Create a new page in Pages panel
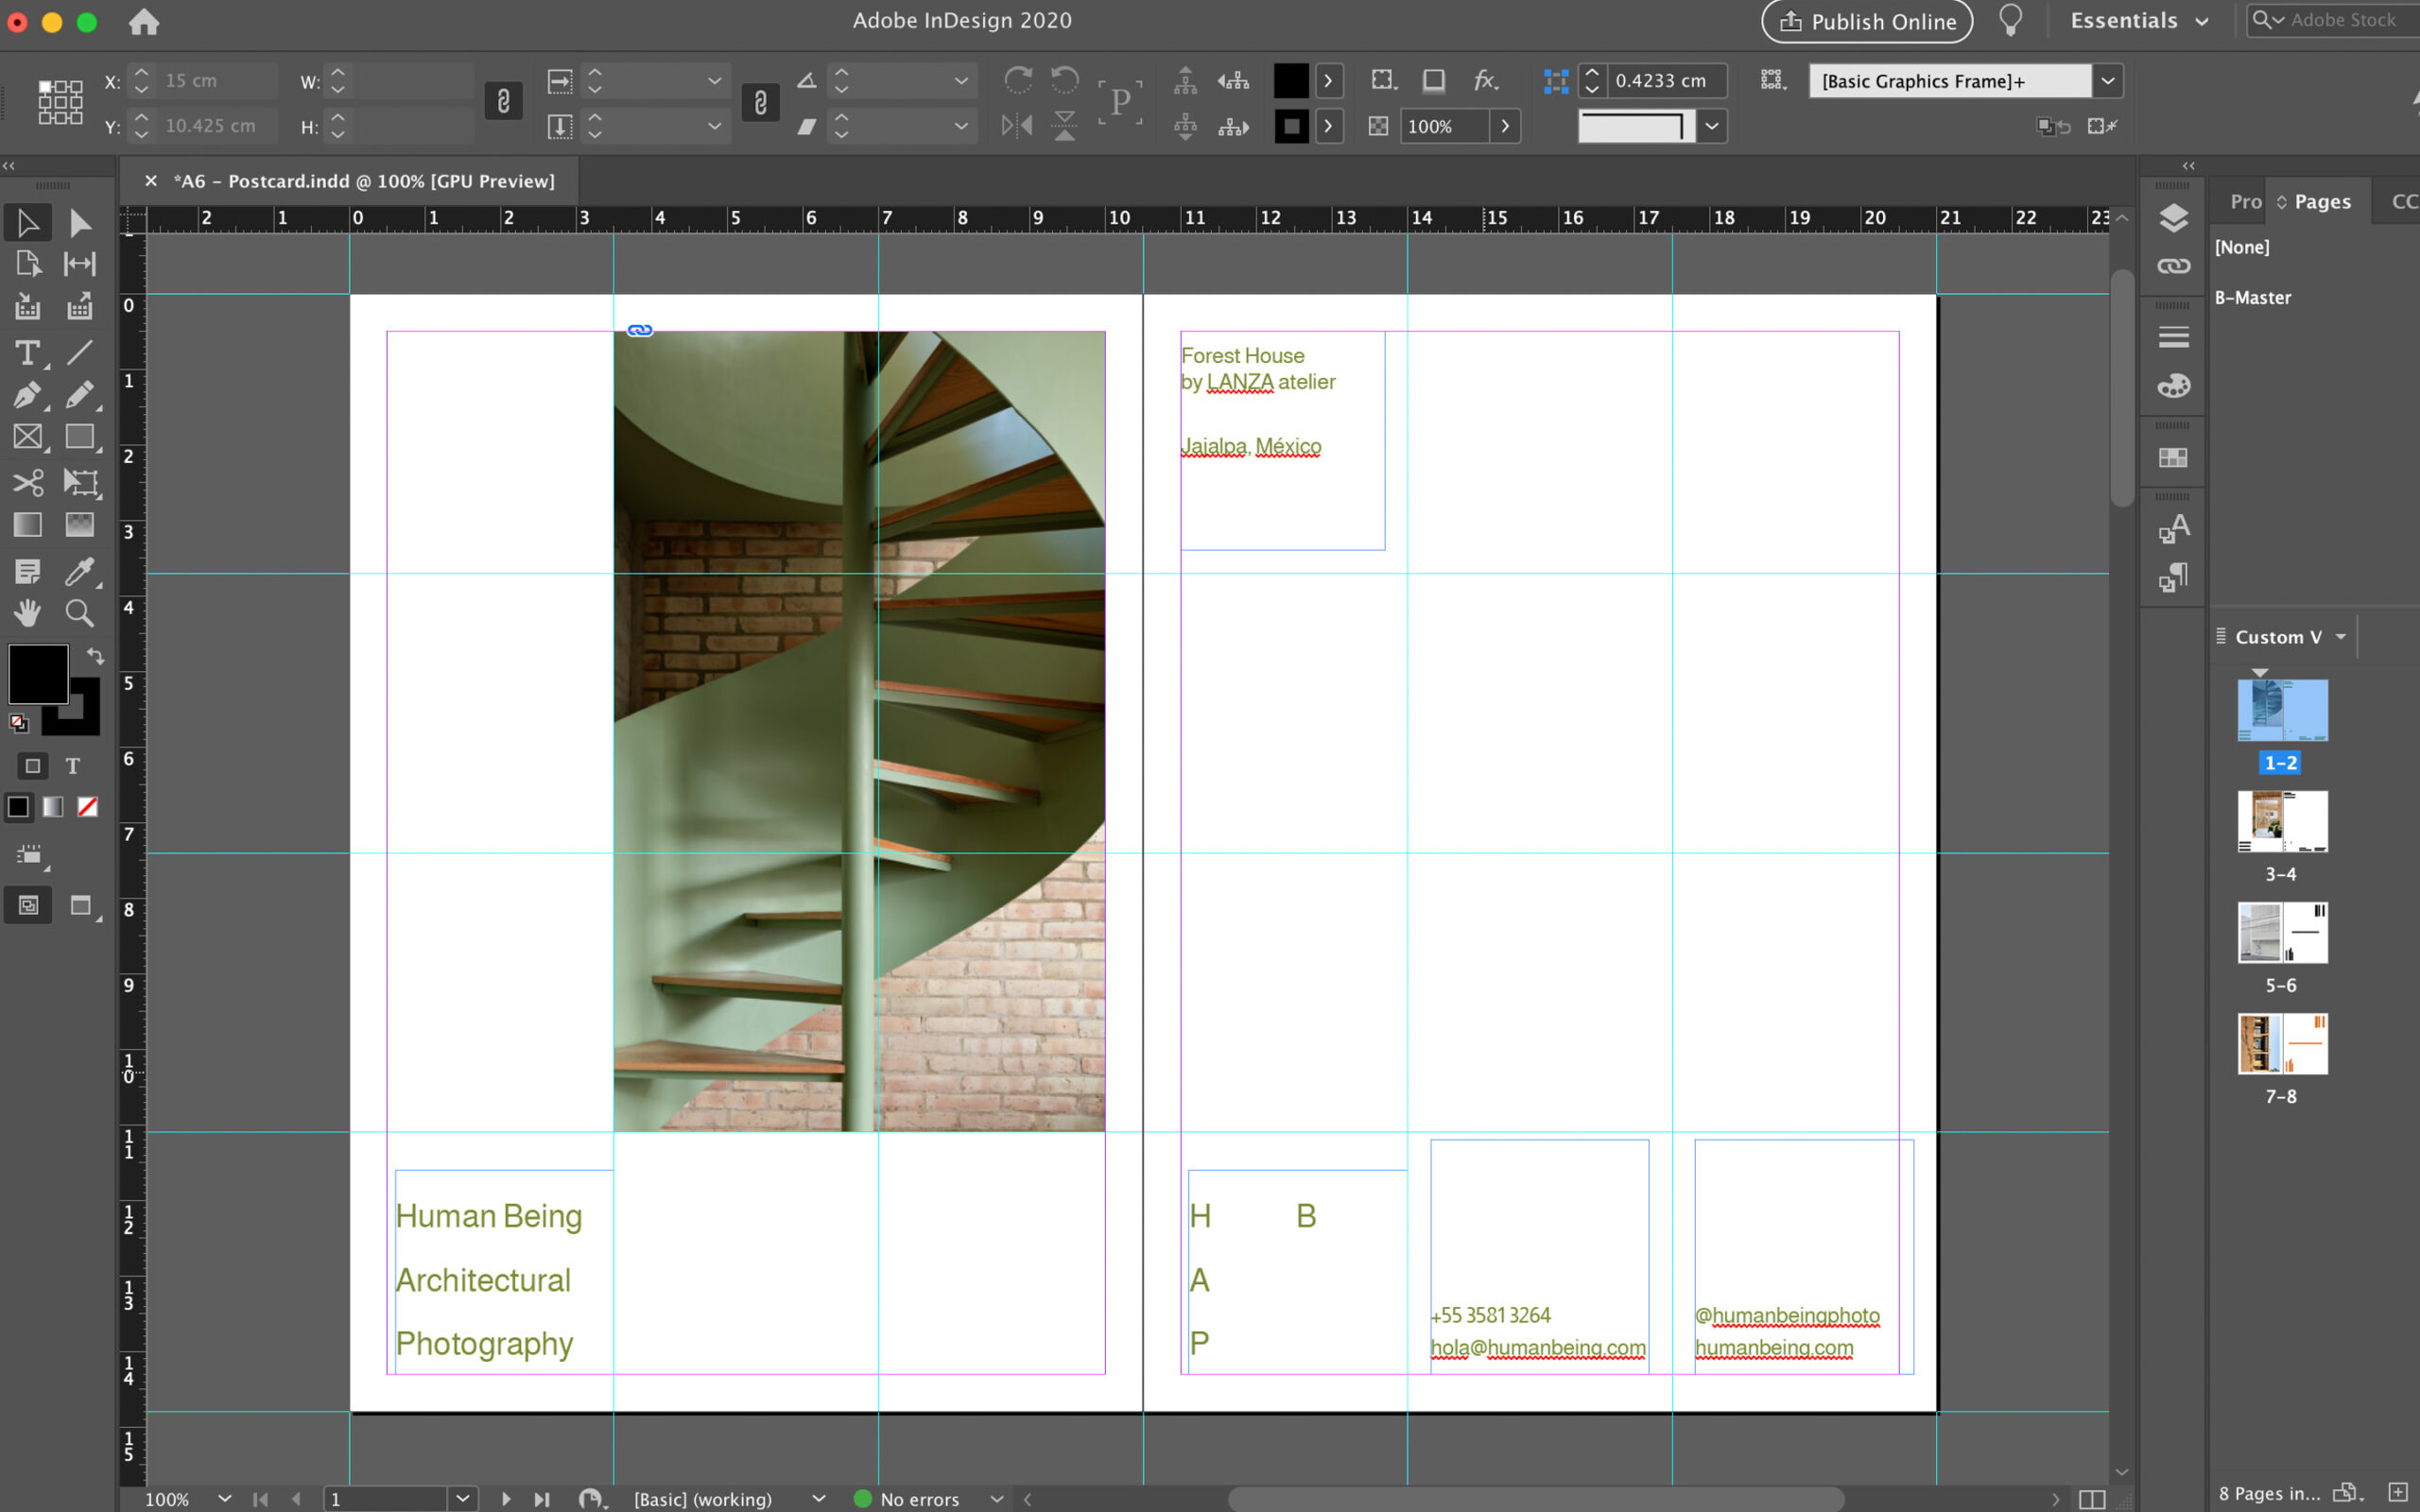Viewport: 2420px width, 1512px height. pos(2397,1492)
